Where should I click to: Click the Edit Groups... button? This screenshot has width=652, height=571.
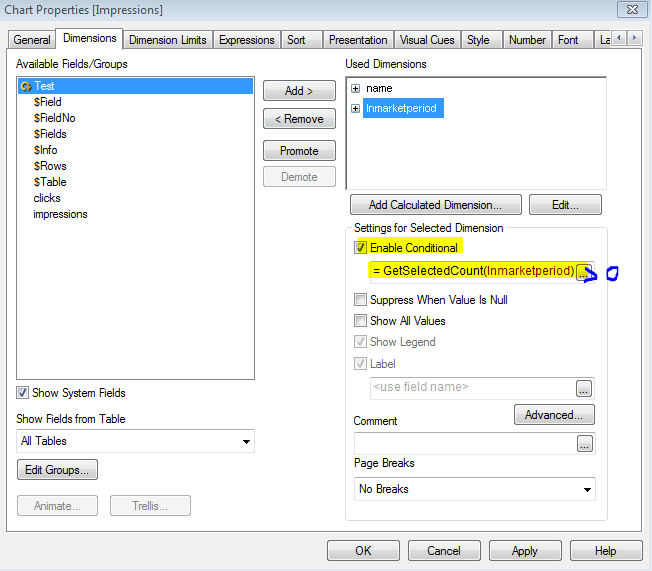57,470
